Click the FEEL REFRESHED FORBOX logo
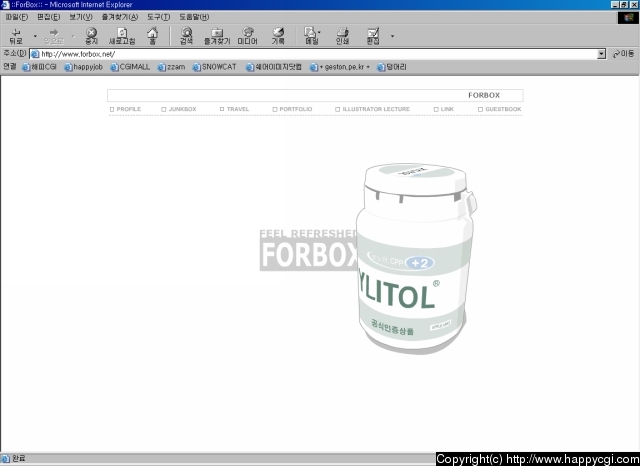The image size is (640, 466). (x=308, y=249)
